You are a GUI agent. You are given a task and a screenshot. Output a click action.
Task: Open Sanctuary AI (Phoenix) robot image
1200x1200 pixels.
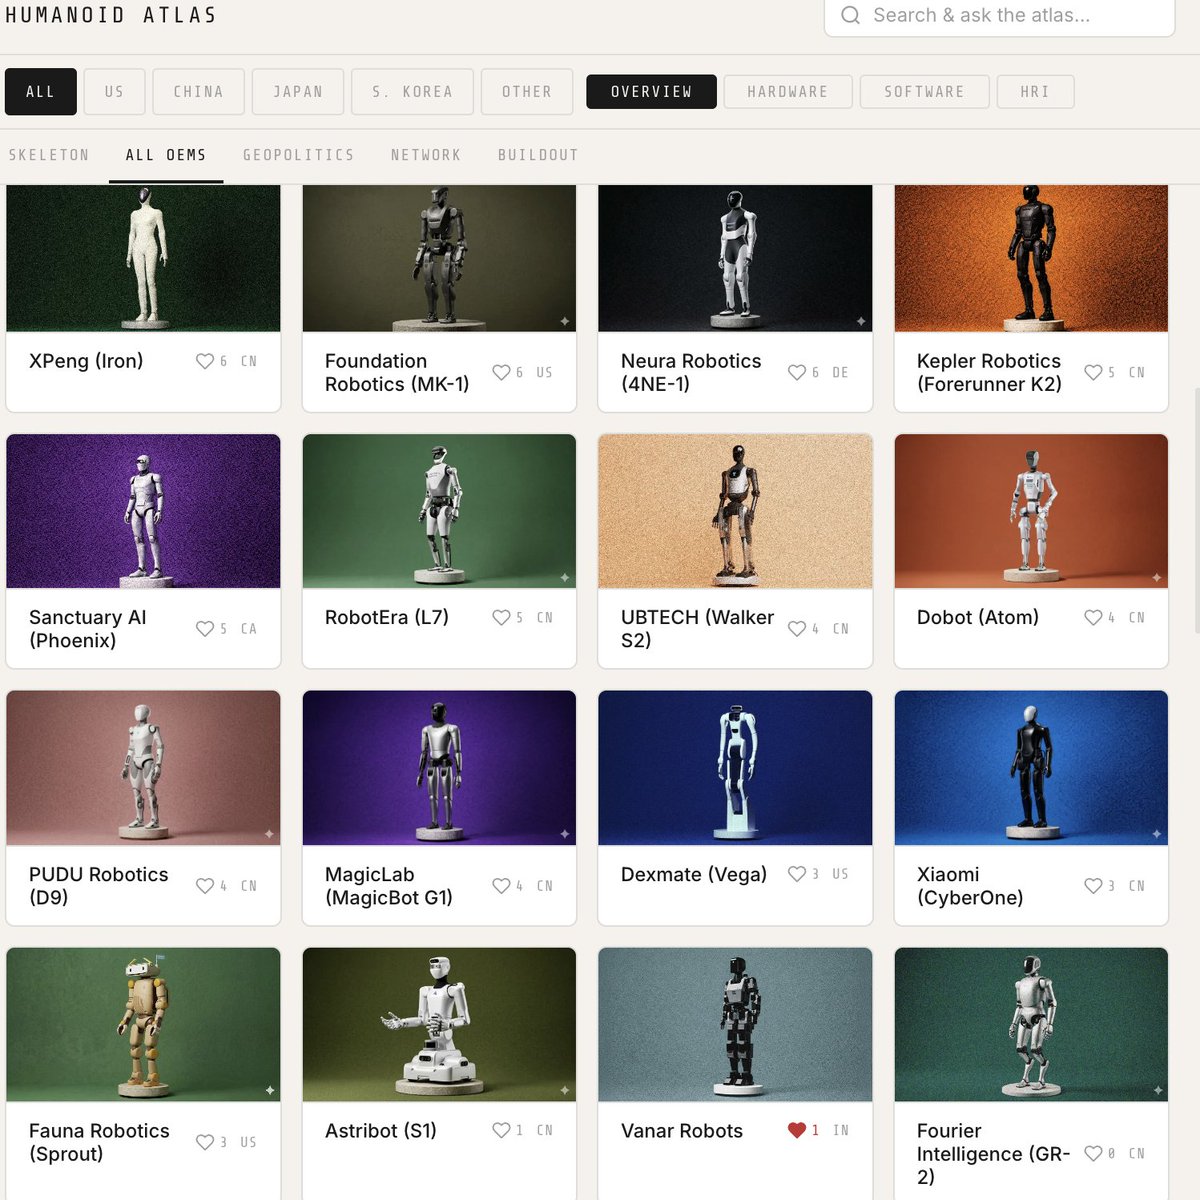143,511
